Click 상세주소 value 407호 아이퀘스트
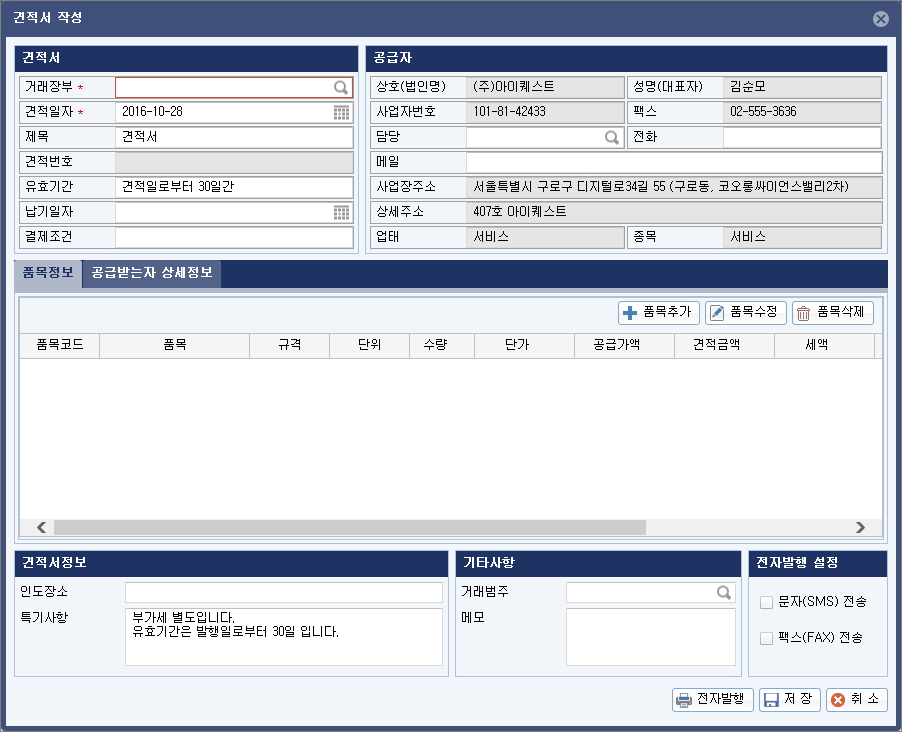This screenshot has width=902, height=732. pos(674,212)
